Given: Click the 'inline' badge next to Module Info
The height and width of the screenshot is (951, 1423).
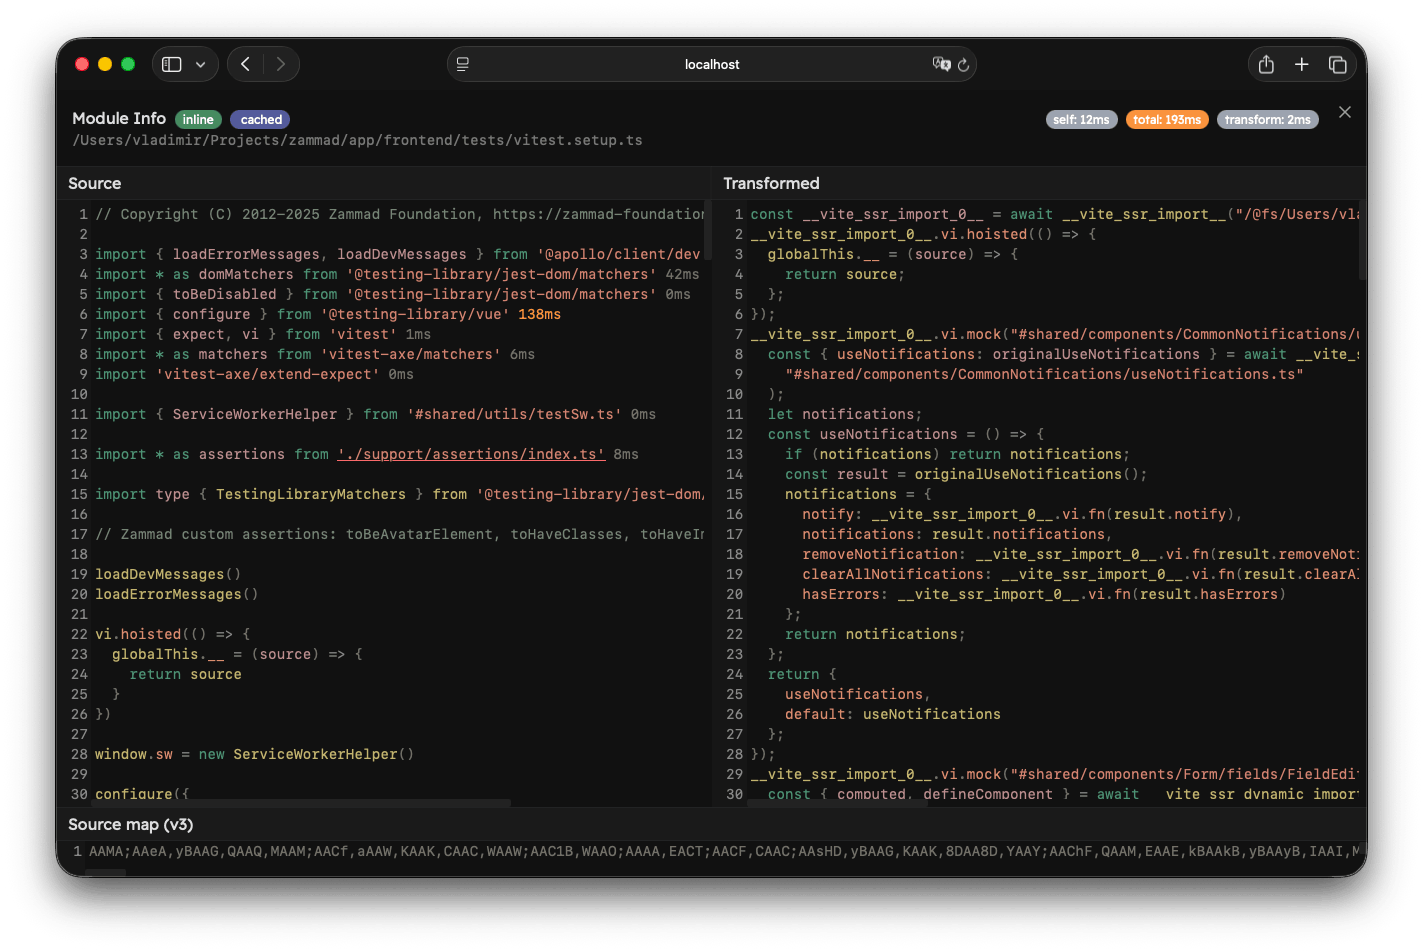Looking at the screenshot, I should pos(198,118).
